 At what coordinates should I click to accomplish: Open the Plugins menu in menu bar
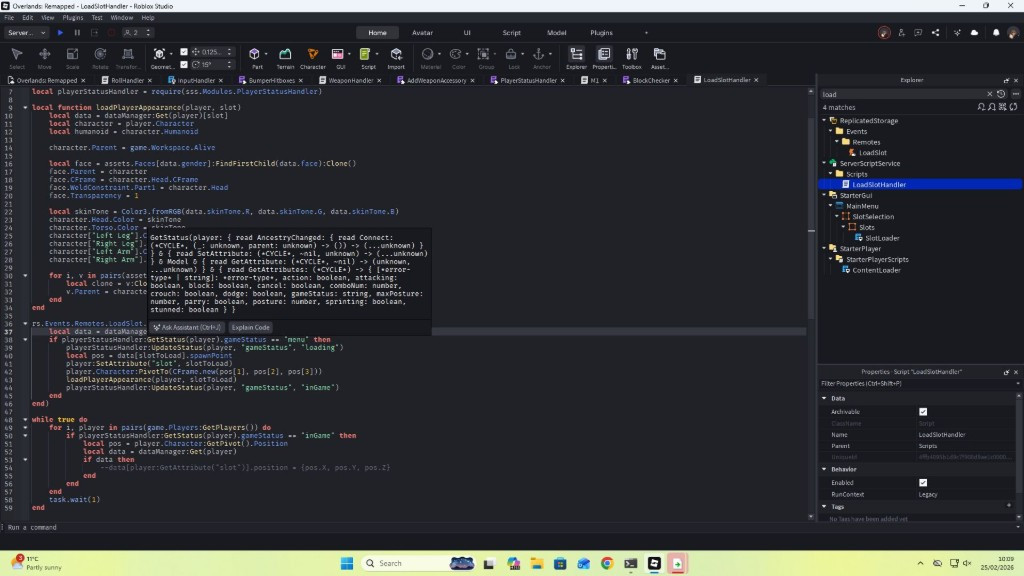pyautogui.click(x=73, y=18)
